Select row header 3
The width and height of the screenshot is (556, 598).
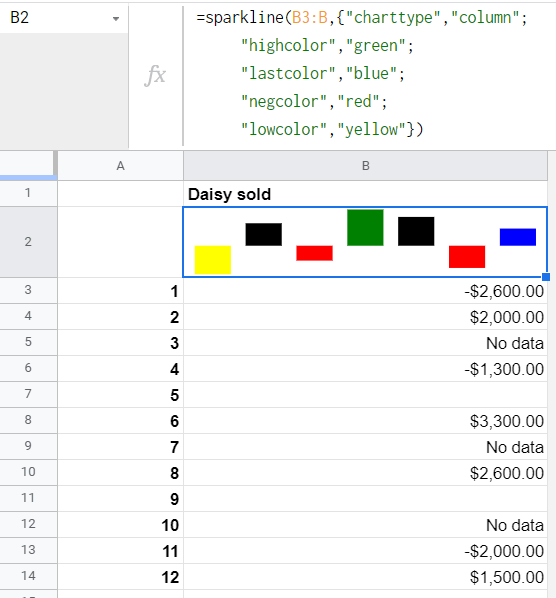coord(28,290)
